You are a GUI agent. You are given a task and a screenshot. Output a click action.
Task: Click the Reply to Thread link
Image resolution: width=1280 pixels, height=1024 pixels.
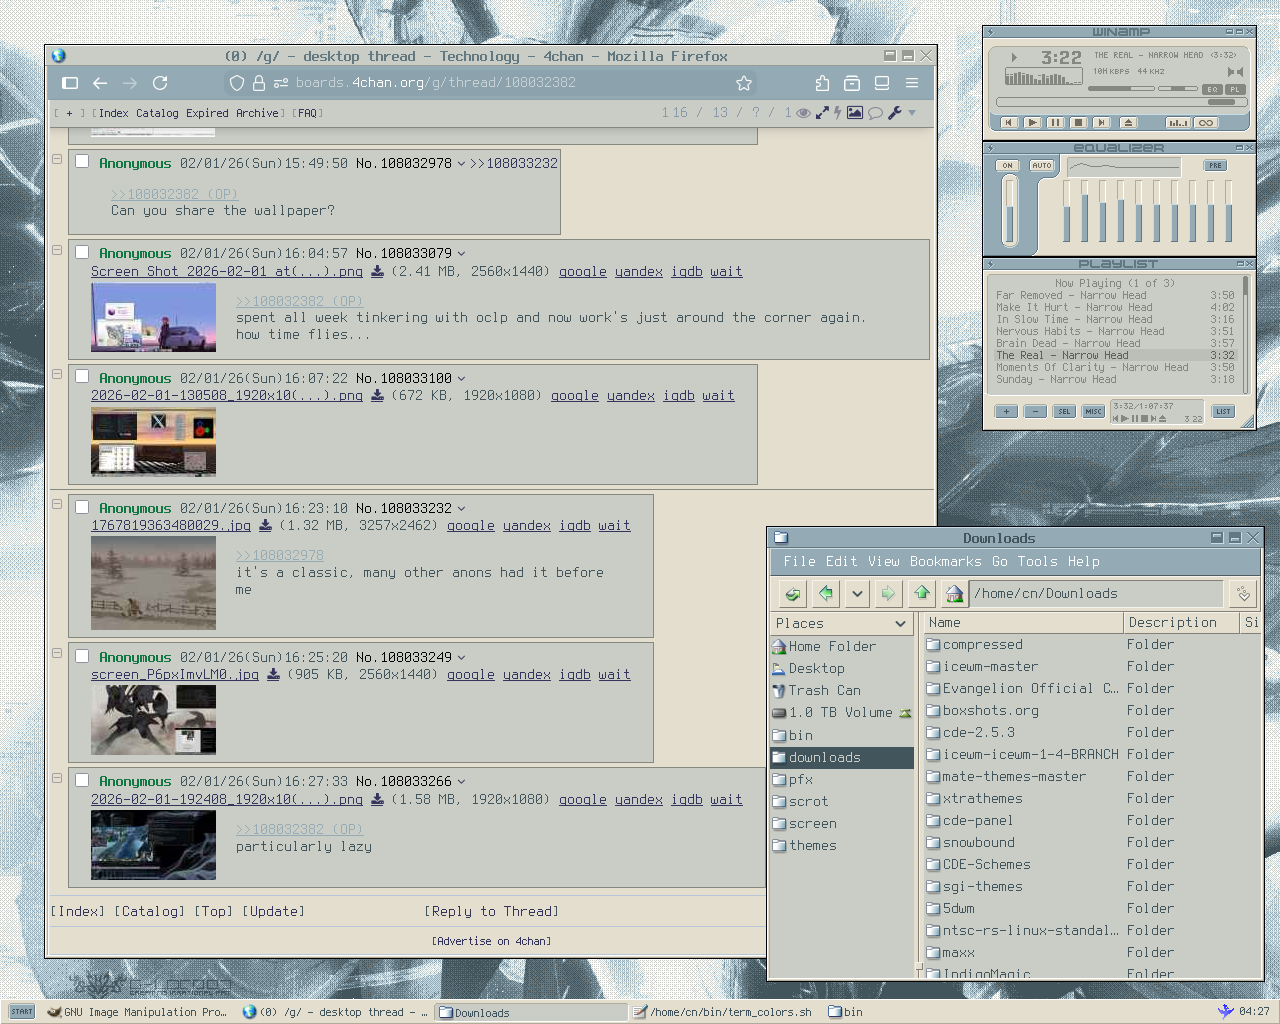tap(491, 912)
